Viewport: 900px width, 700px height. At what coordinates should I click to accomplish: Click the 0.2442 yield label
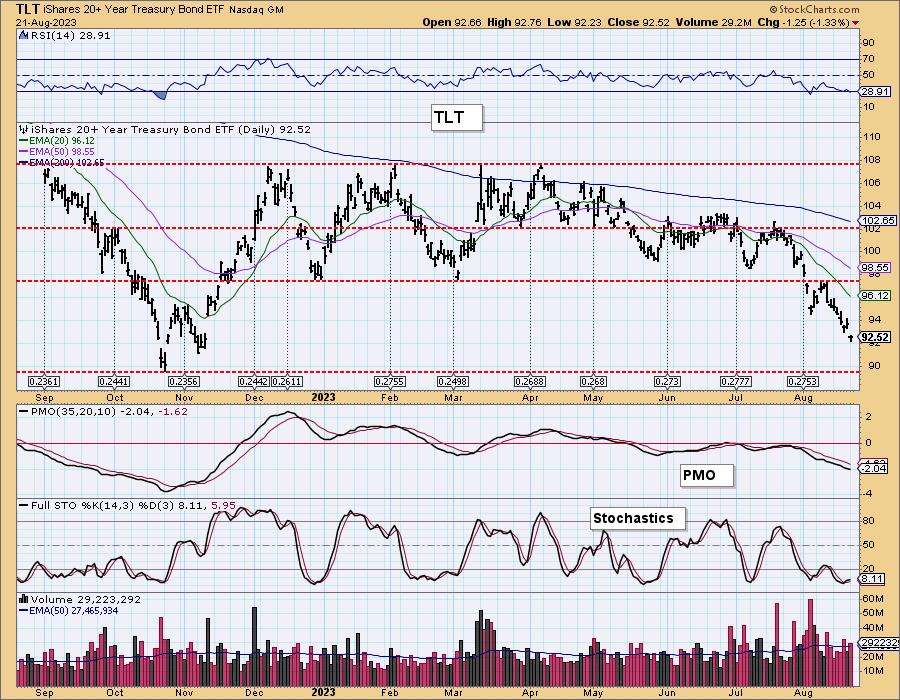pos(254,382)
